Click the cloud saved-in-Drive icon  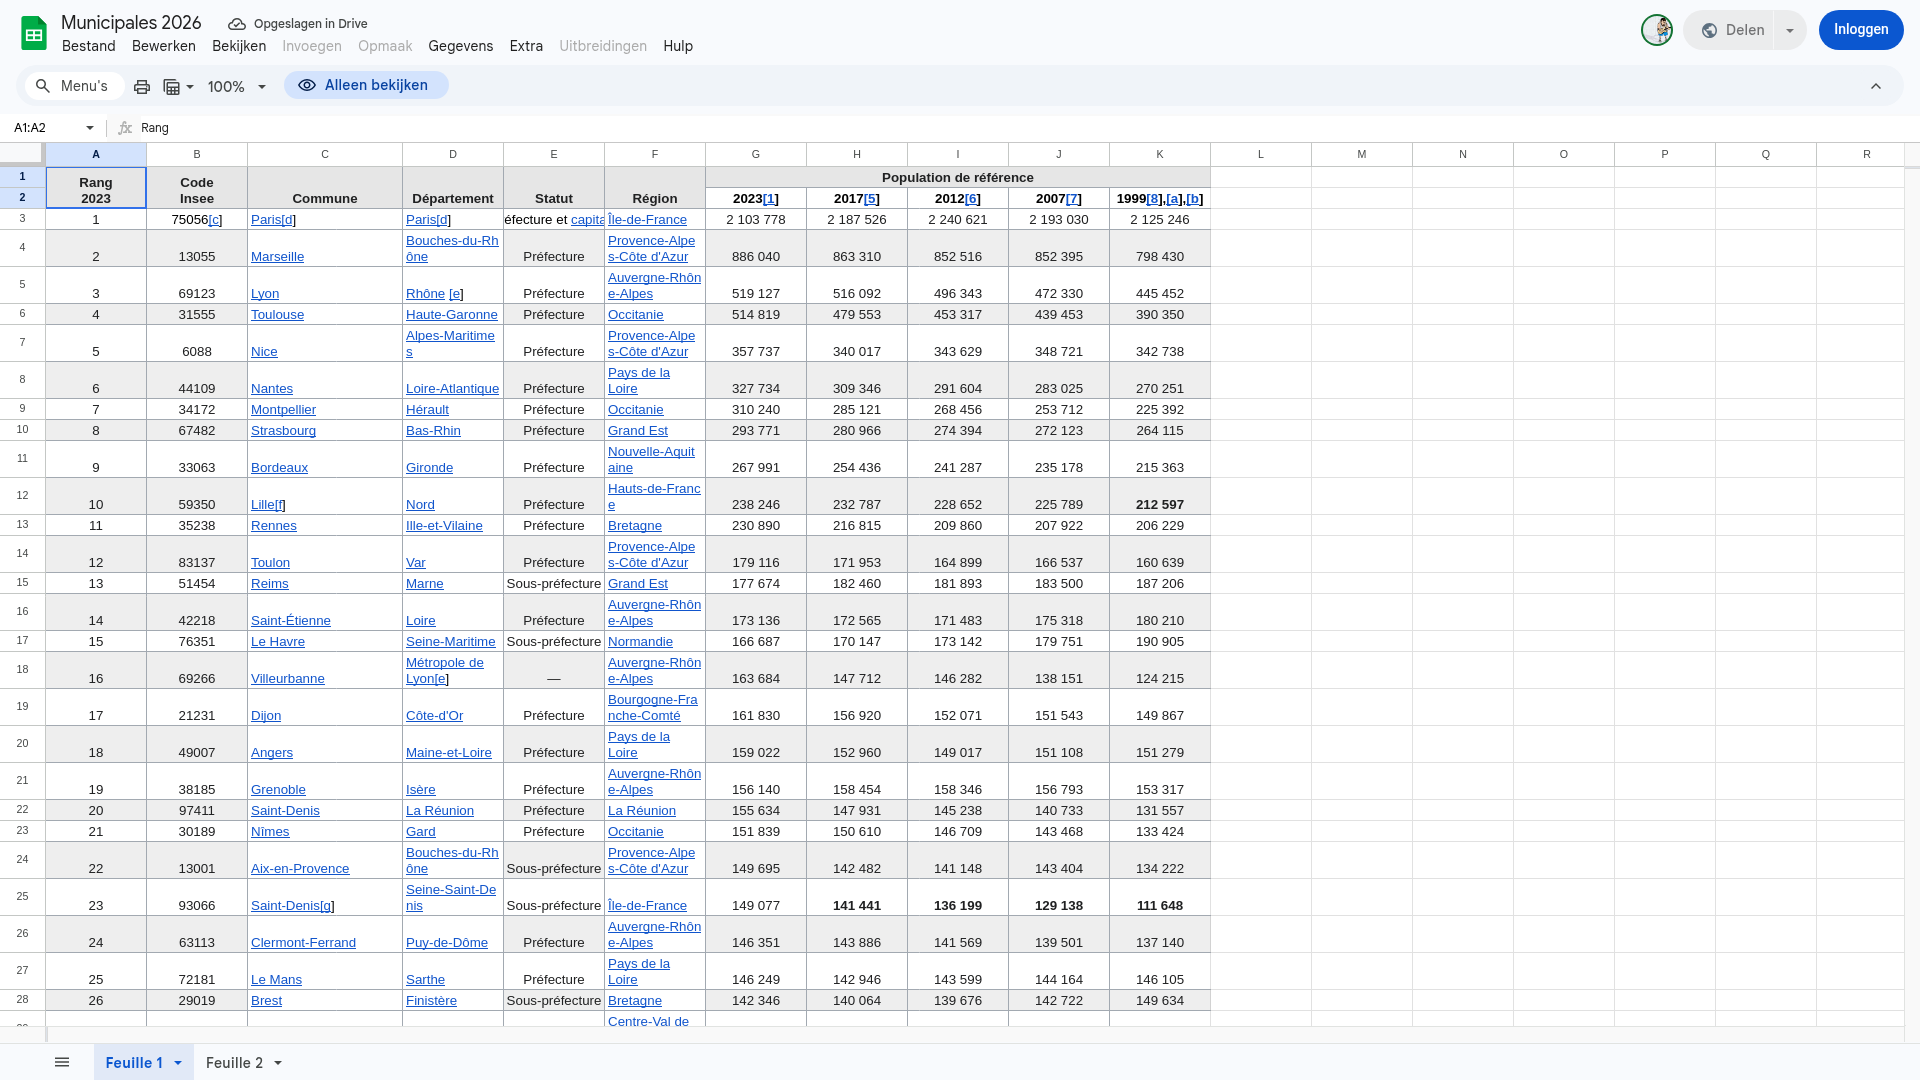237,24
